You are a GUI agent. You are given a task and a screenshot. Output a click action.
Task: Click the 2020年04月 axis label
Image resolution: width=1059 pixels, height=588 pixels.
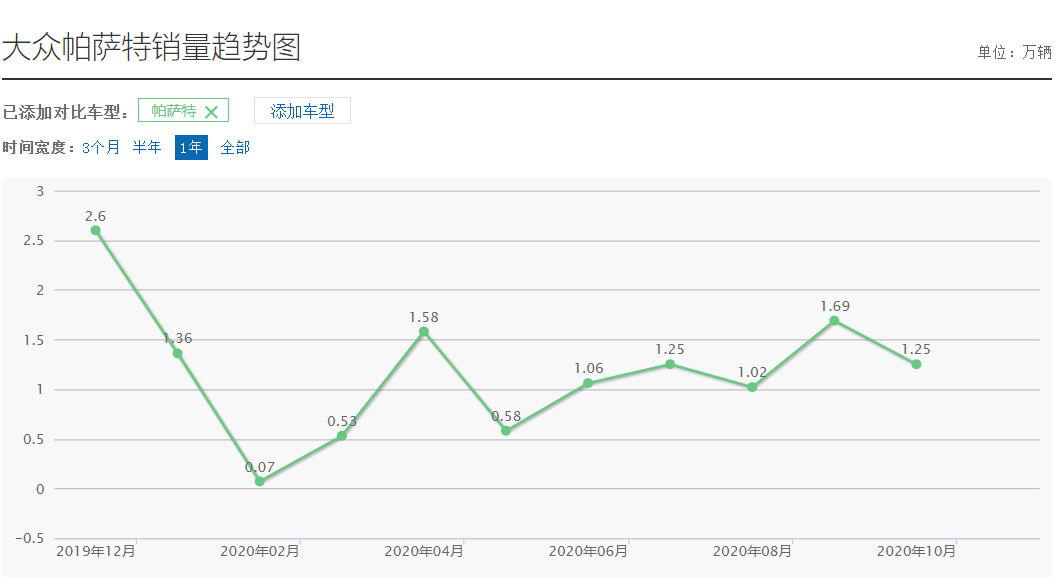click(423, 552)
